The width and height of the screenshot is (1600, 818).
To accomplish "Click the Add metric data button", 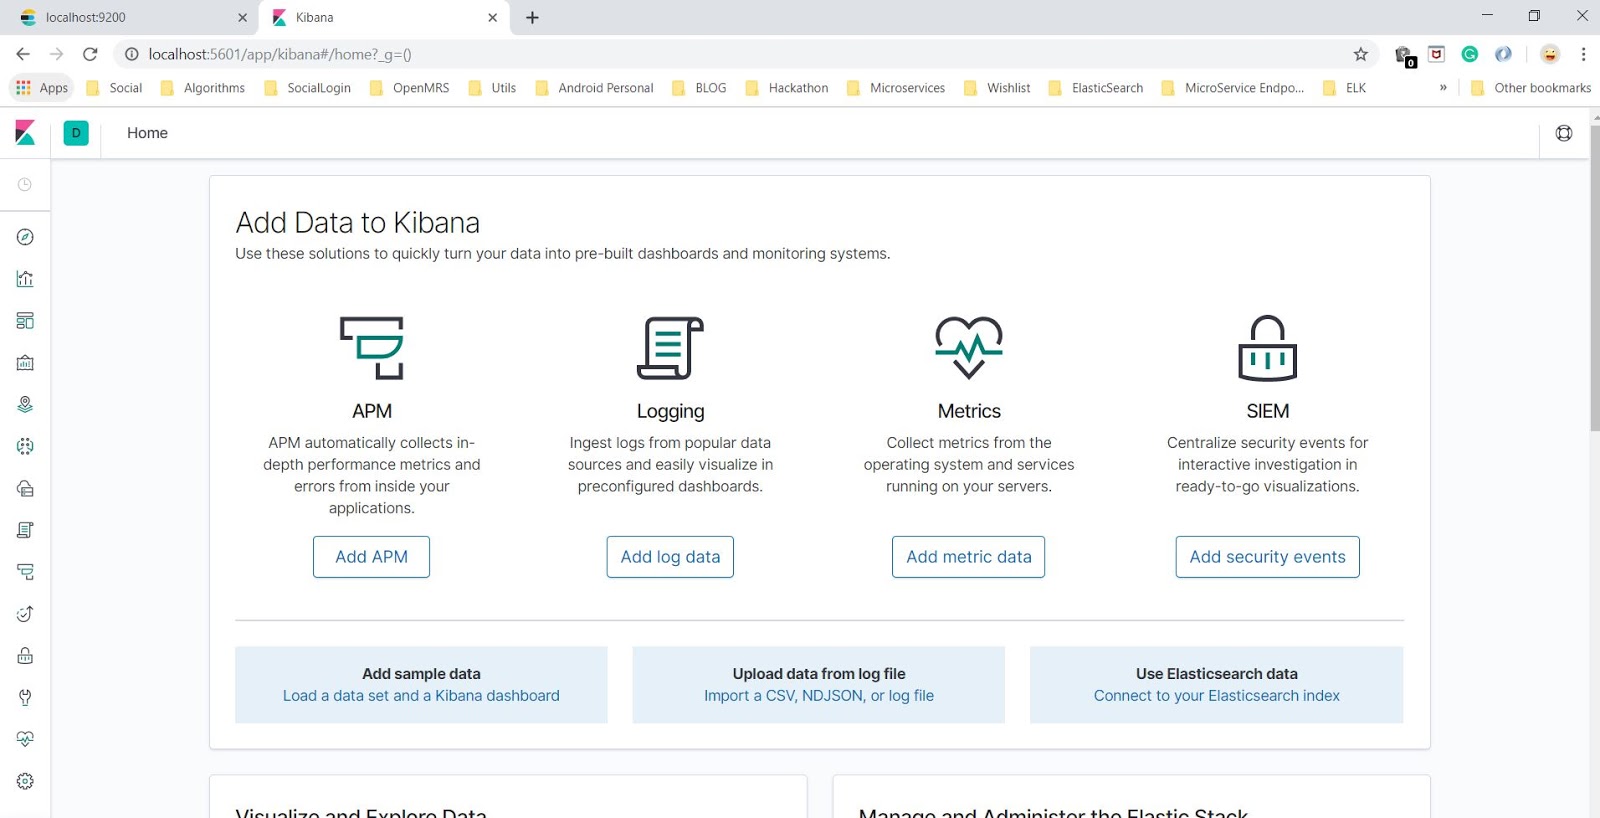I will pyautogui.click(x=968, y=557).
